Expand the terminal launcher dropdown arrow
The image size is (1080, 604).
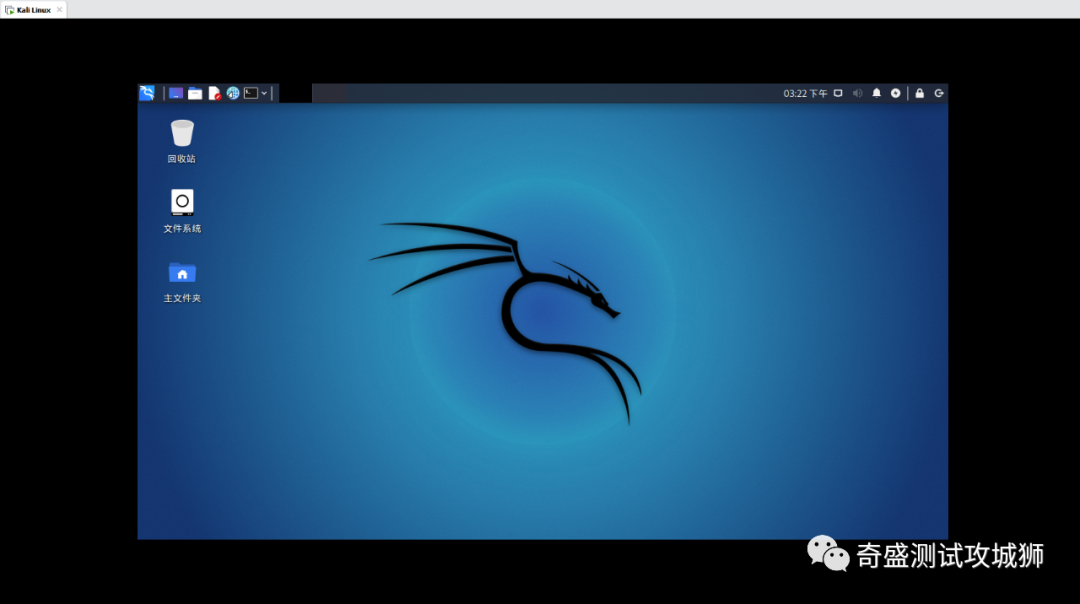click(264, 93)
